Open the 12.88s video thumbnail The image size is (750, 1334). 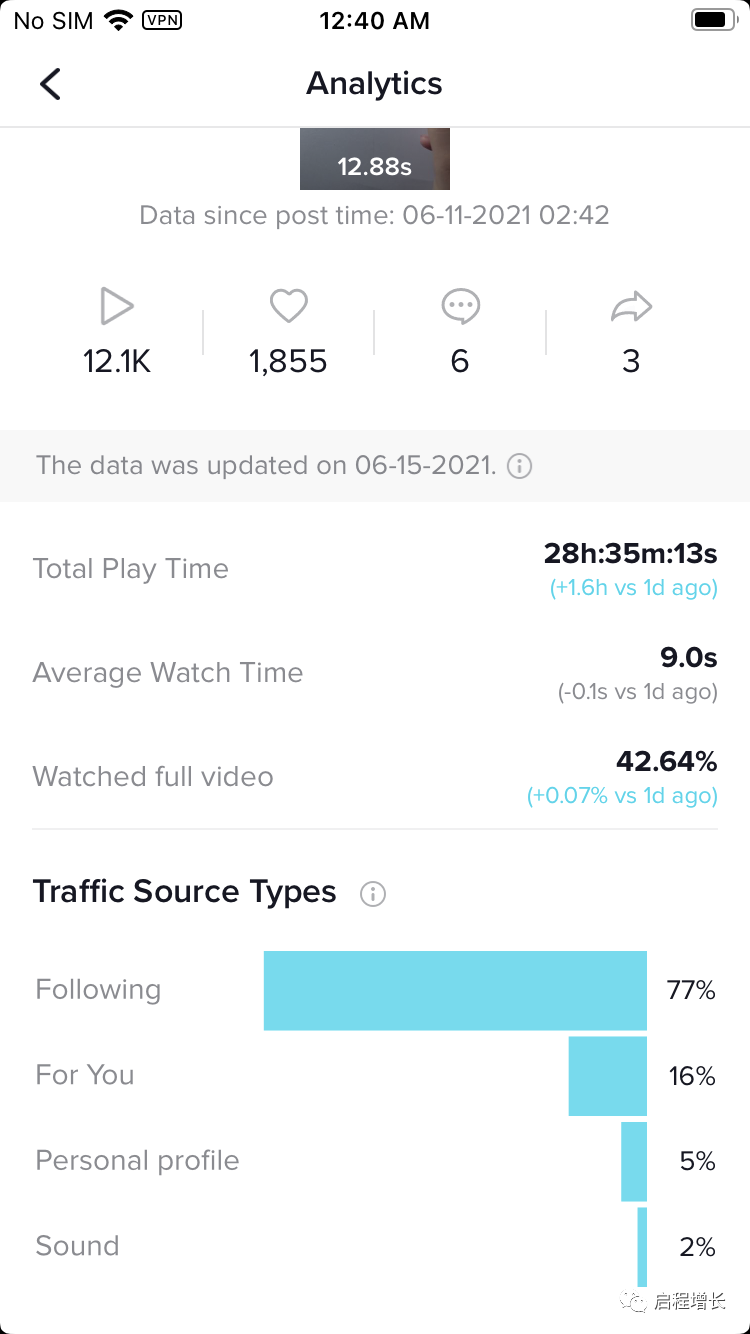click(x=375, y=159)
